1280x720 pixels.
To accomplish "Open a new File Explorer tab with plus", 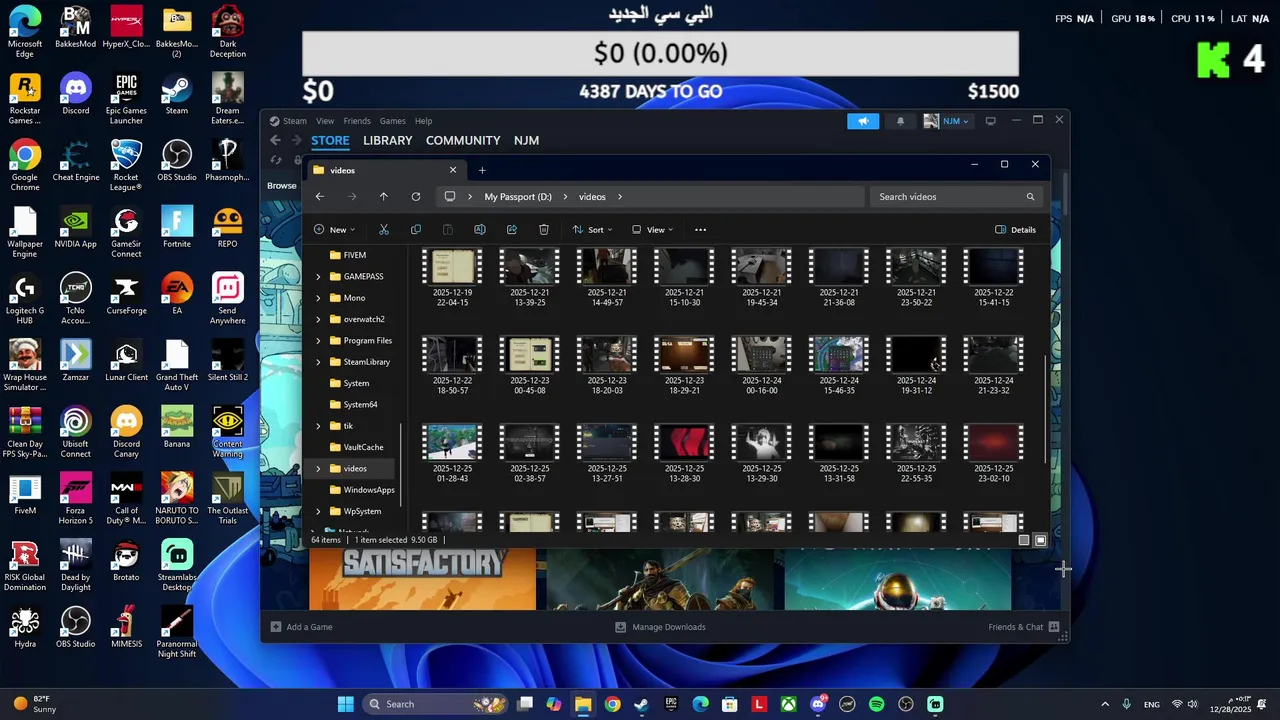I will pos(481,170).
